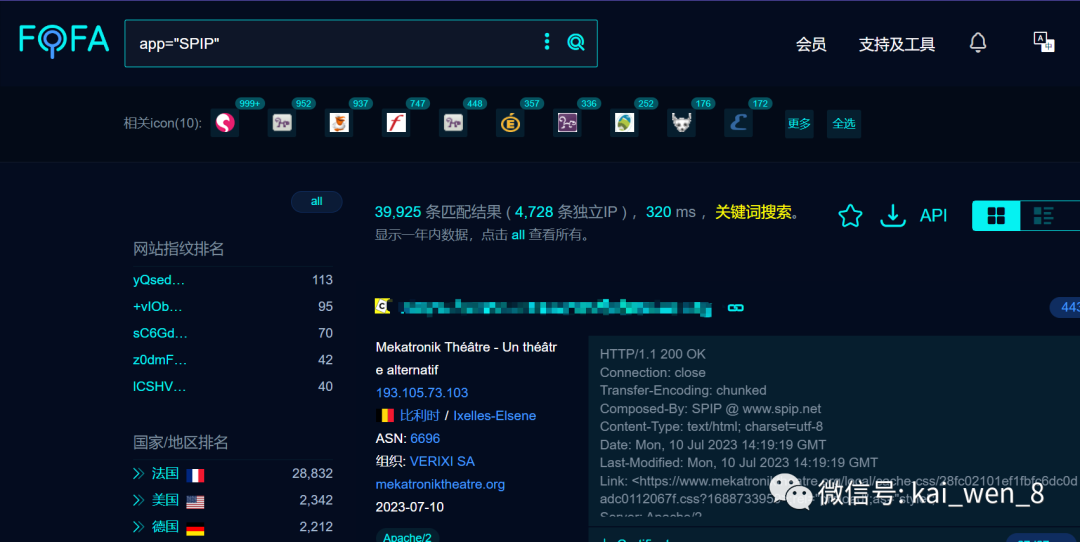Screen dimensions: 1080x542
Task: Open the 支持及工具 menu
Action: pos(896,45)
